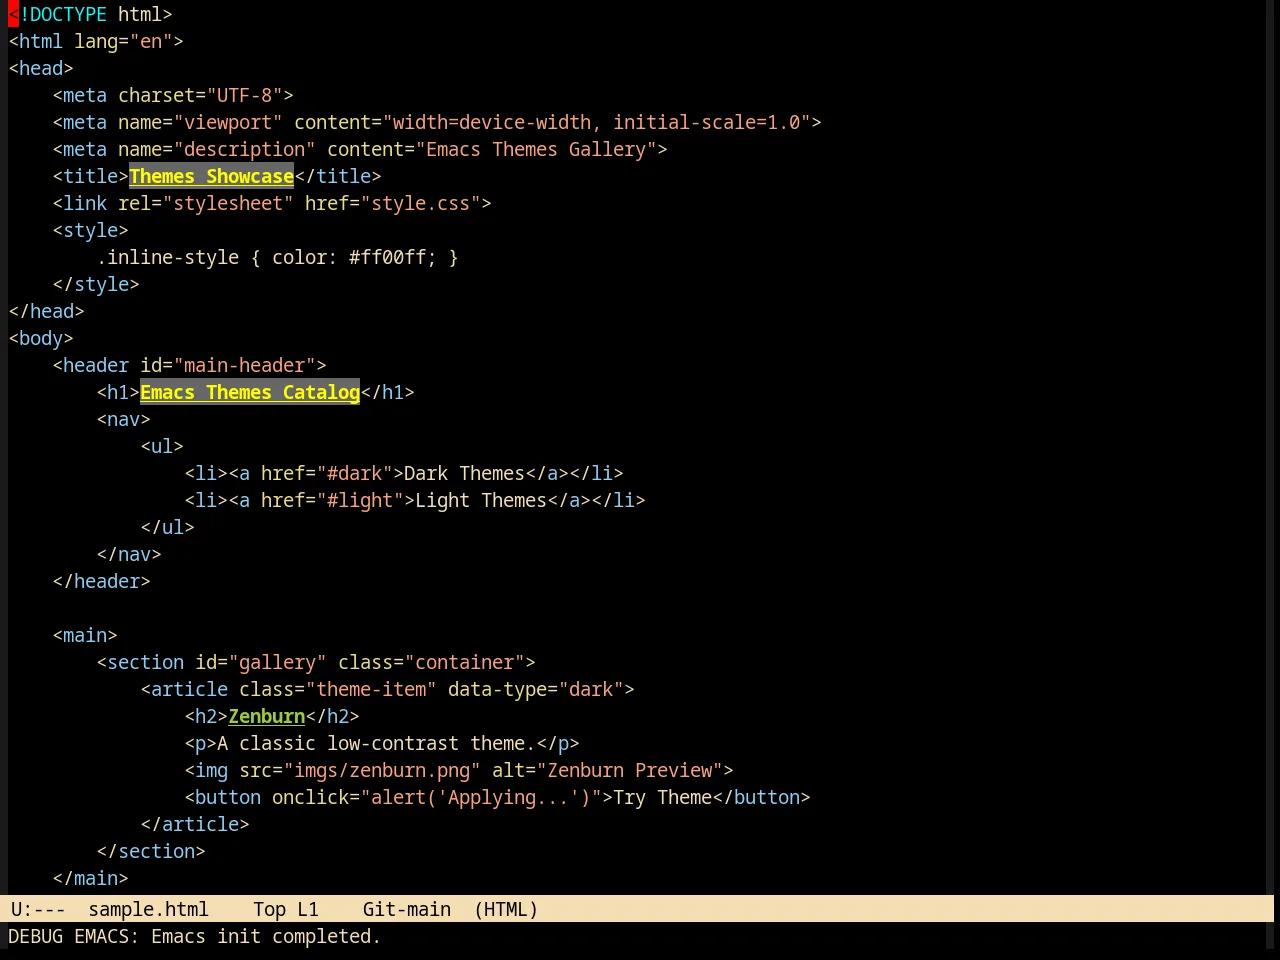Click the 'Zenburn' h2 heading text

pos(266,716)
